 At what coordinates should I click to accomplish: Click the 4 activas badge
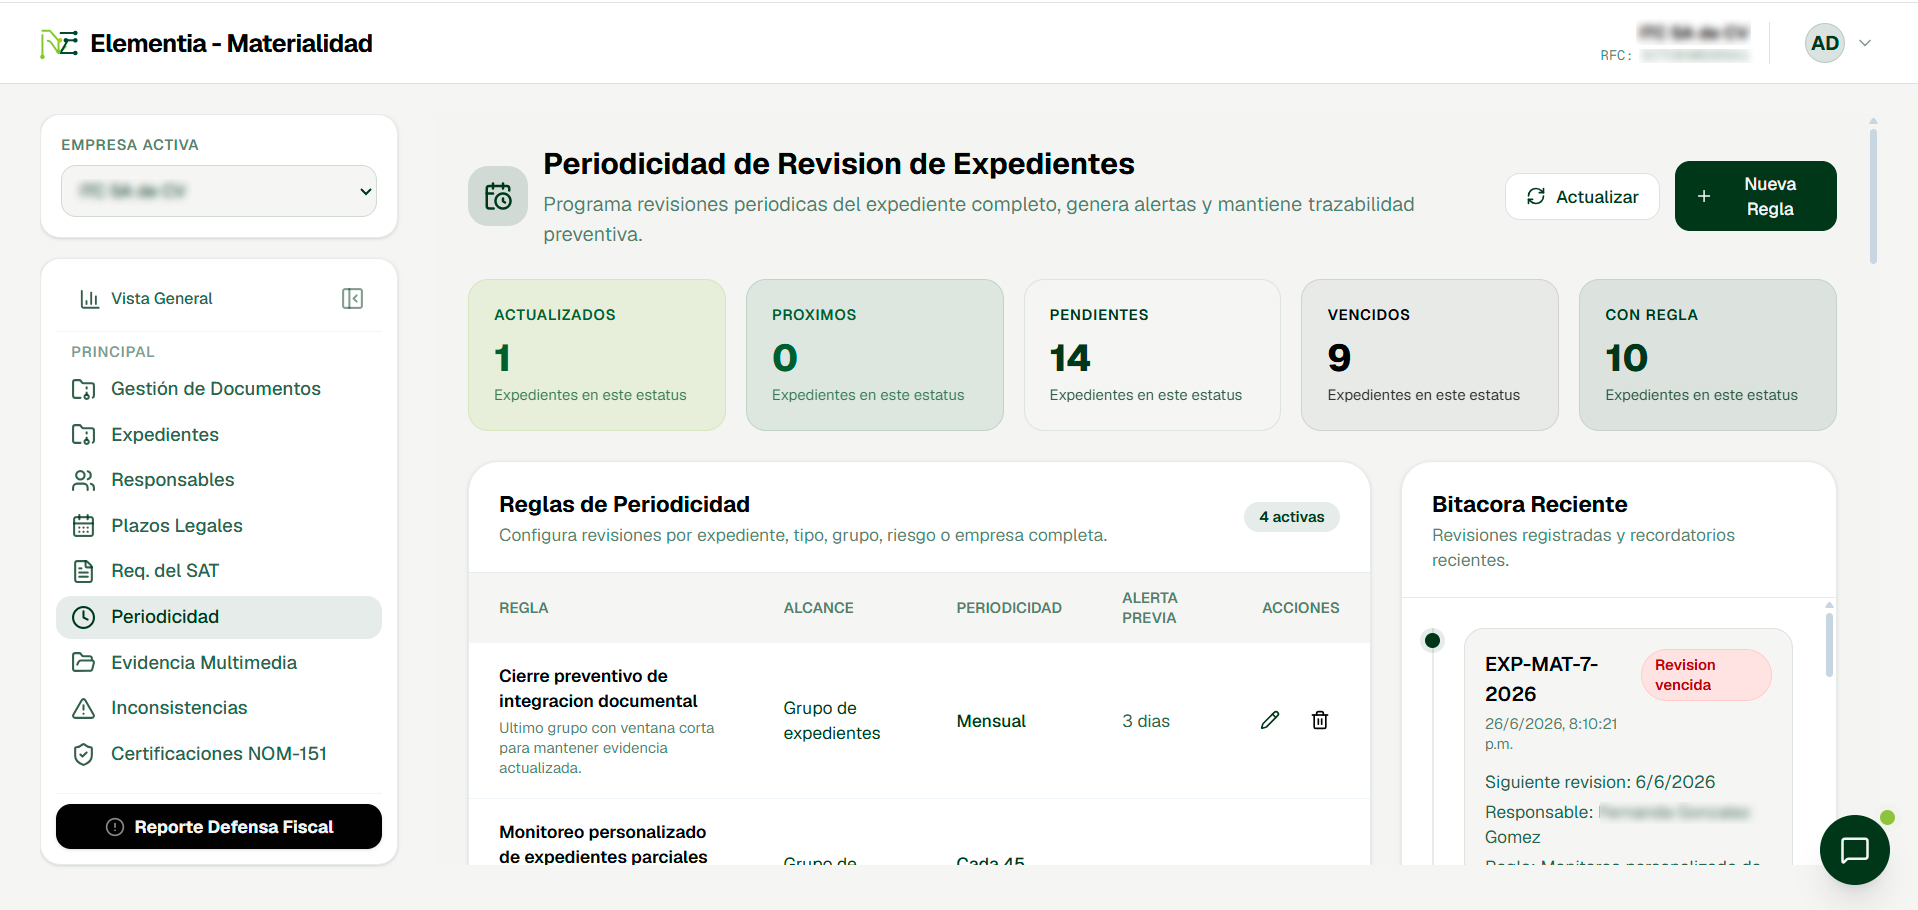pos(1292,517)
